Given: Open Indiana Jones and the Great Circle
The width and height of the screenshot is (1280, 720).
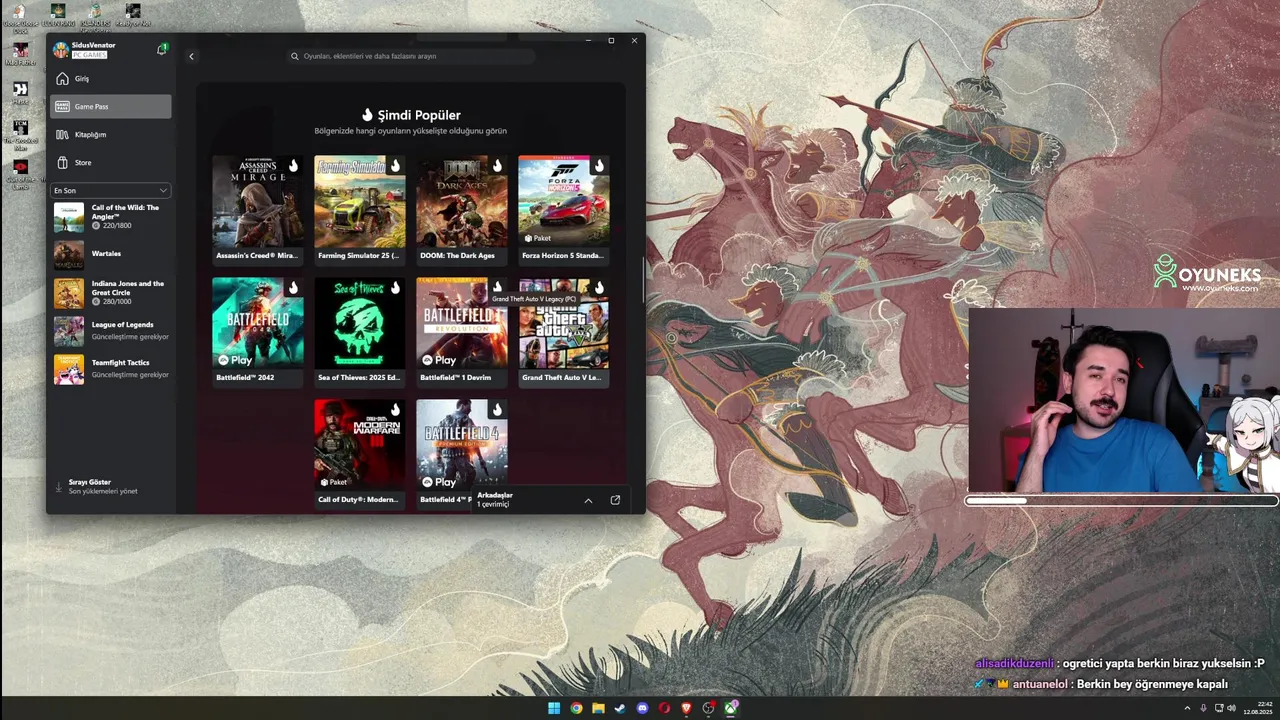Looking at the screenshot, I should click(x=111, y=293).
